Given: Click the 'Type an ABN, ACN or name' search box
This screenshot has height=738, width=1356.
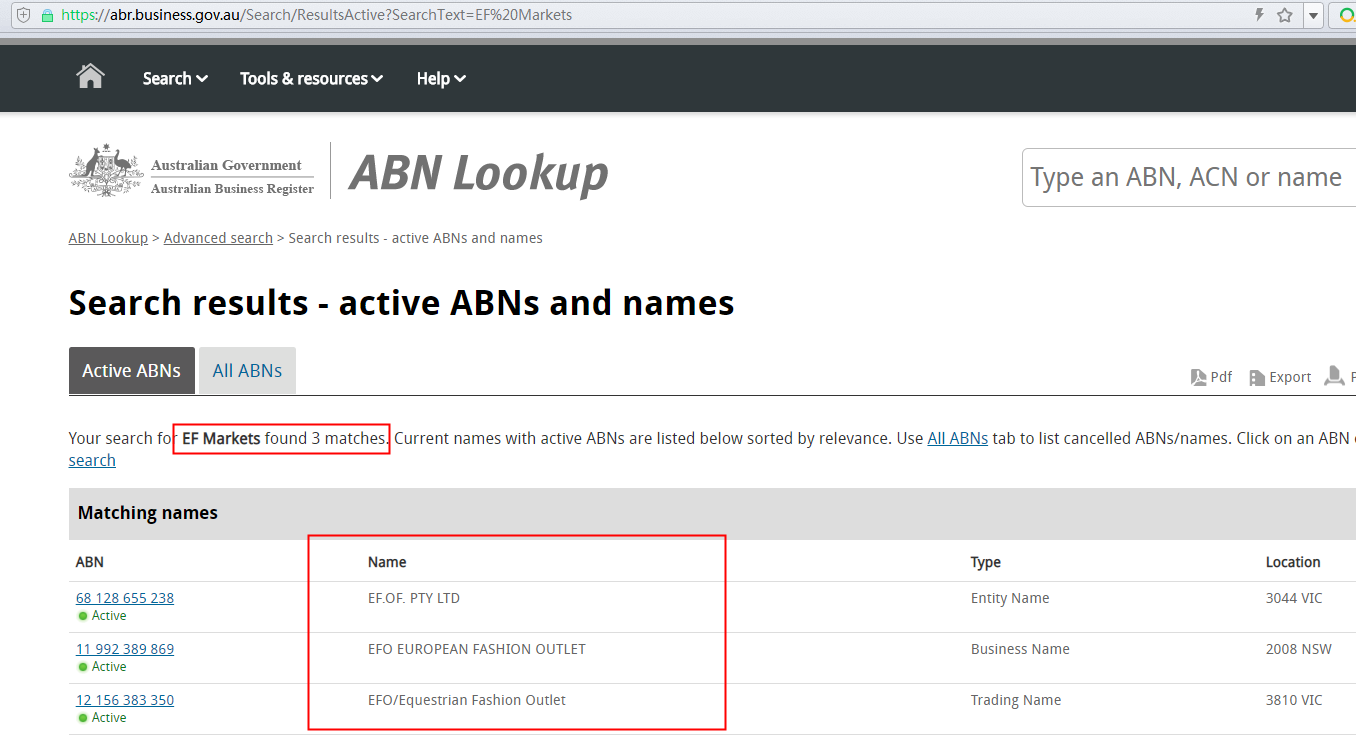Looking at the screenshot, I should (x=1189, y=177).
